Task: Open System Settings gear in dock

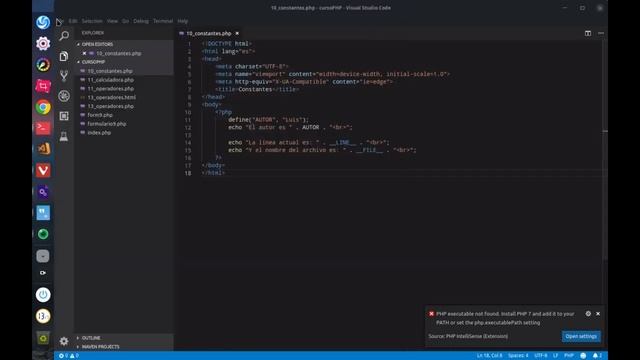Action: point(43,43)
